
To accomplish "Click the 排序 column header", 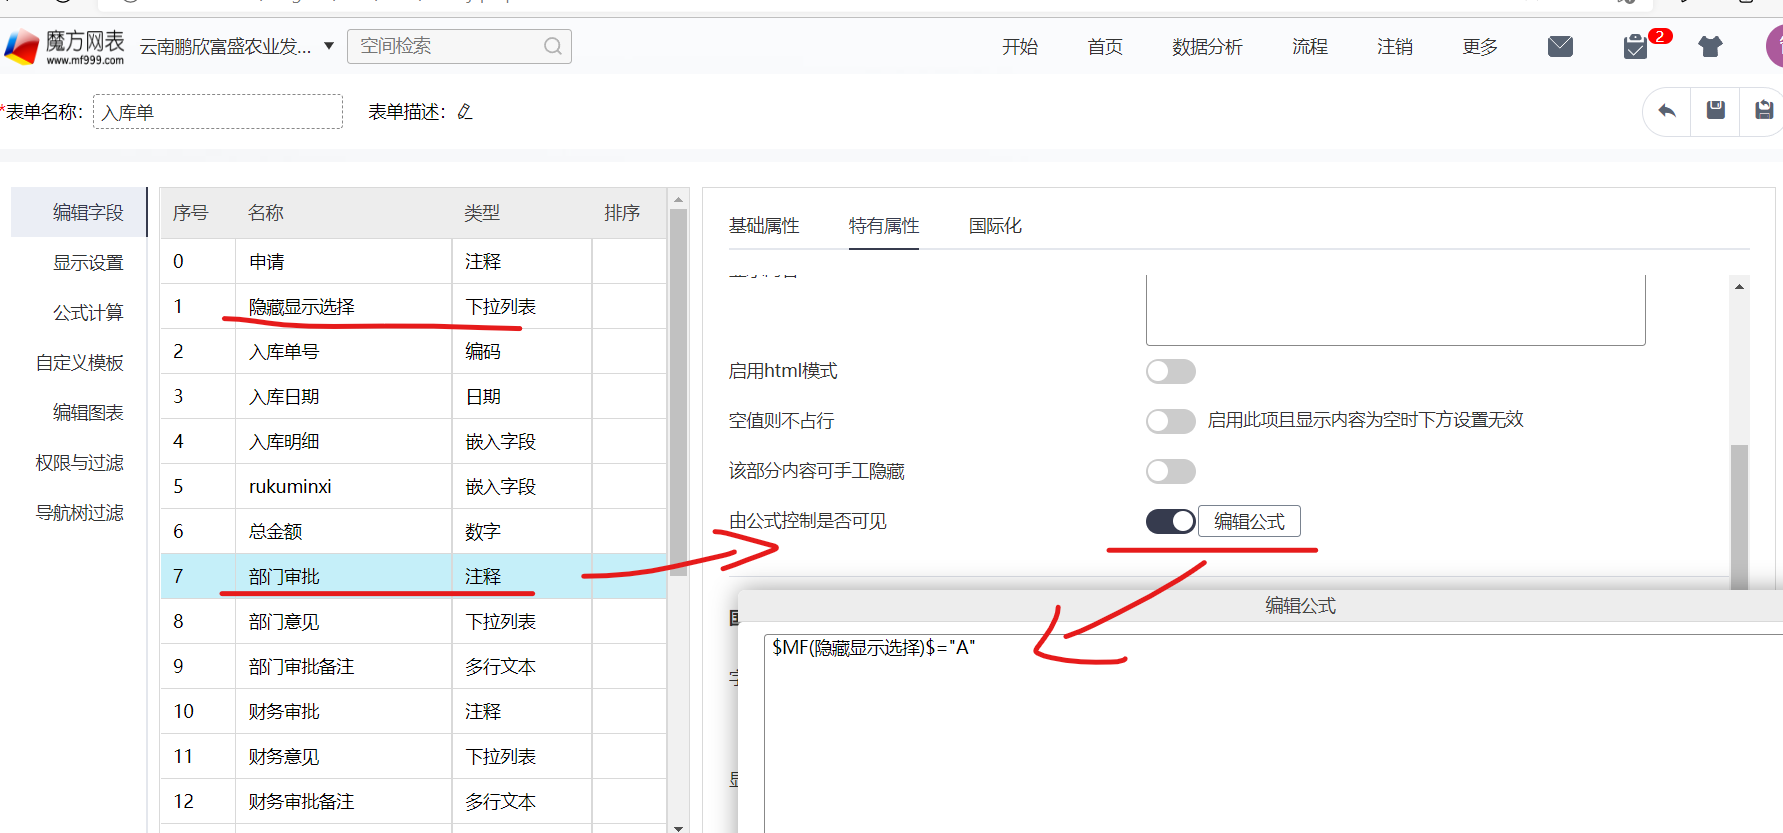I will pos(622,213).
